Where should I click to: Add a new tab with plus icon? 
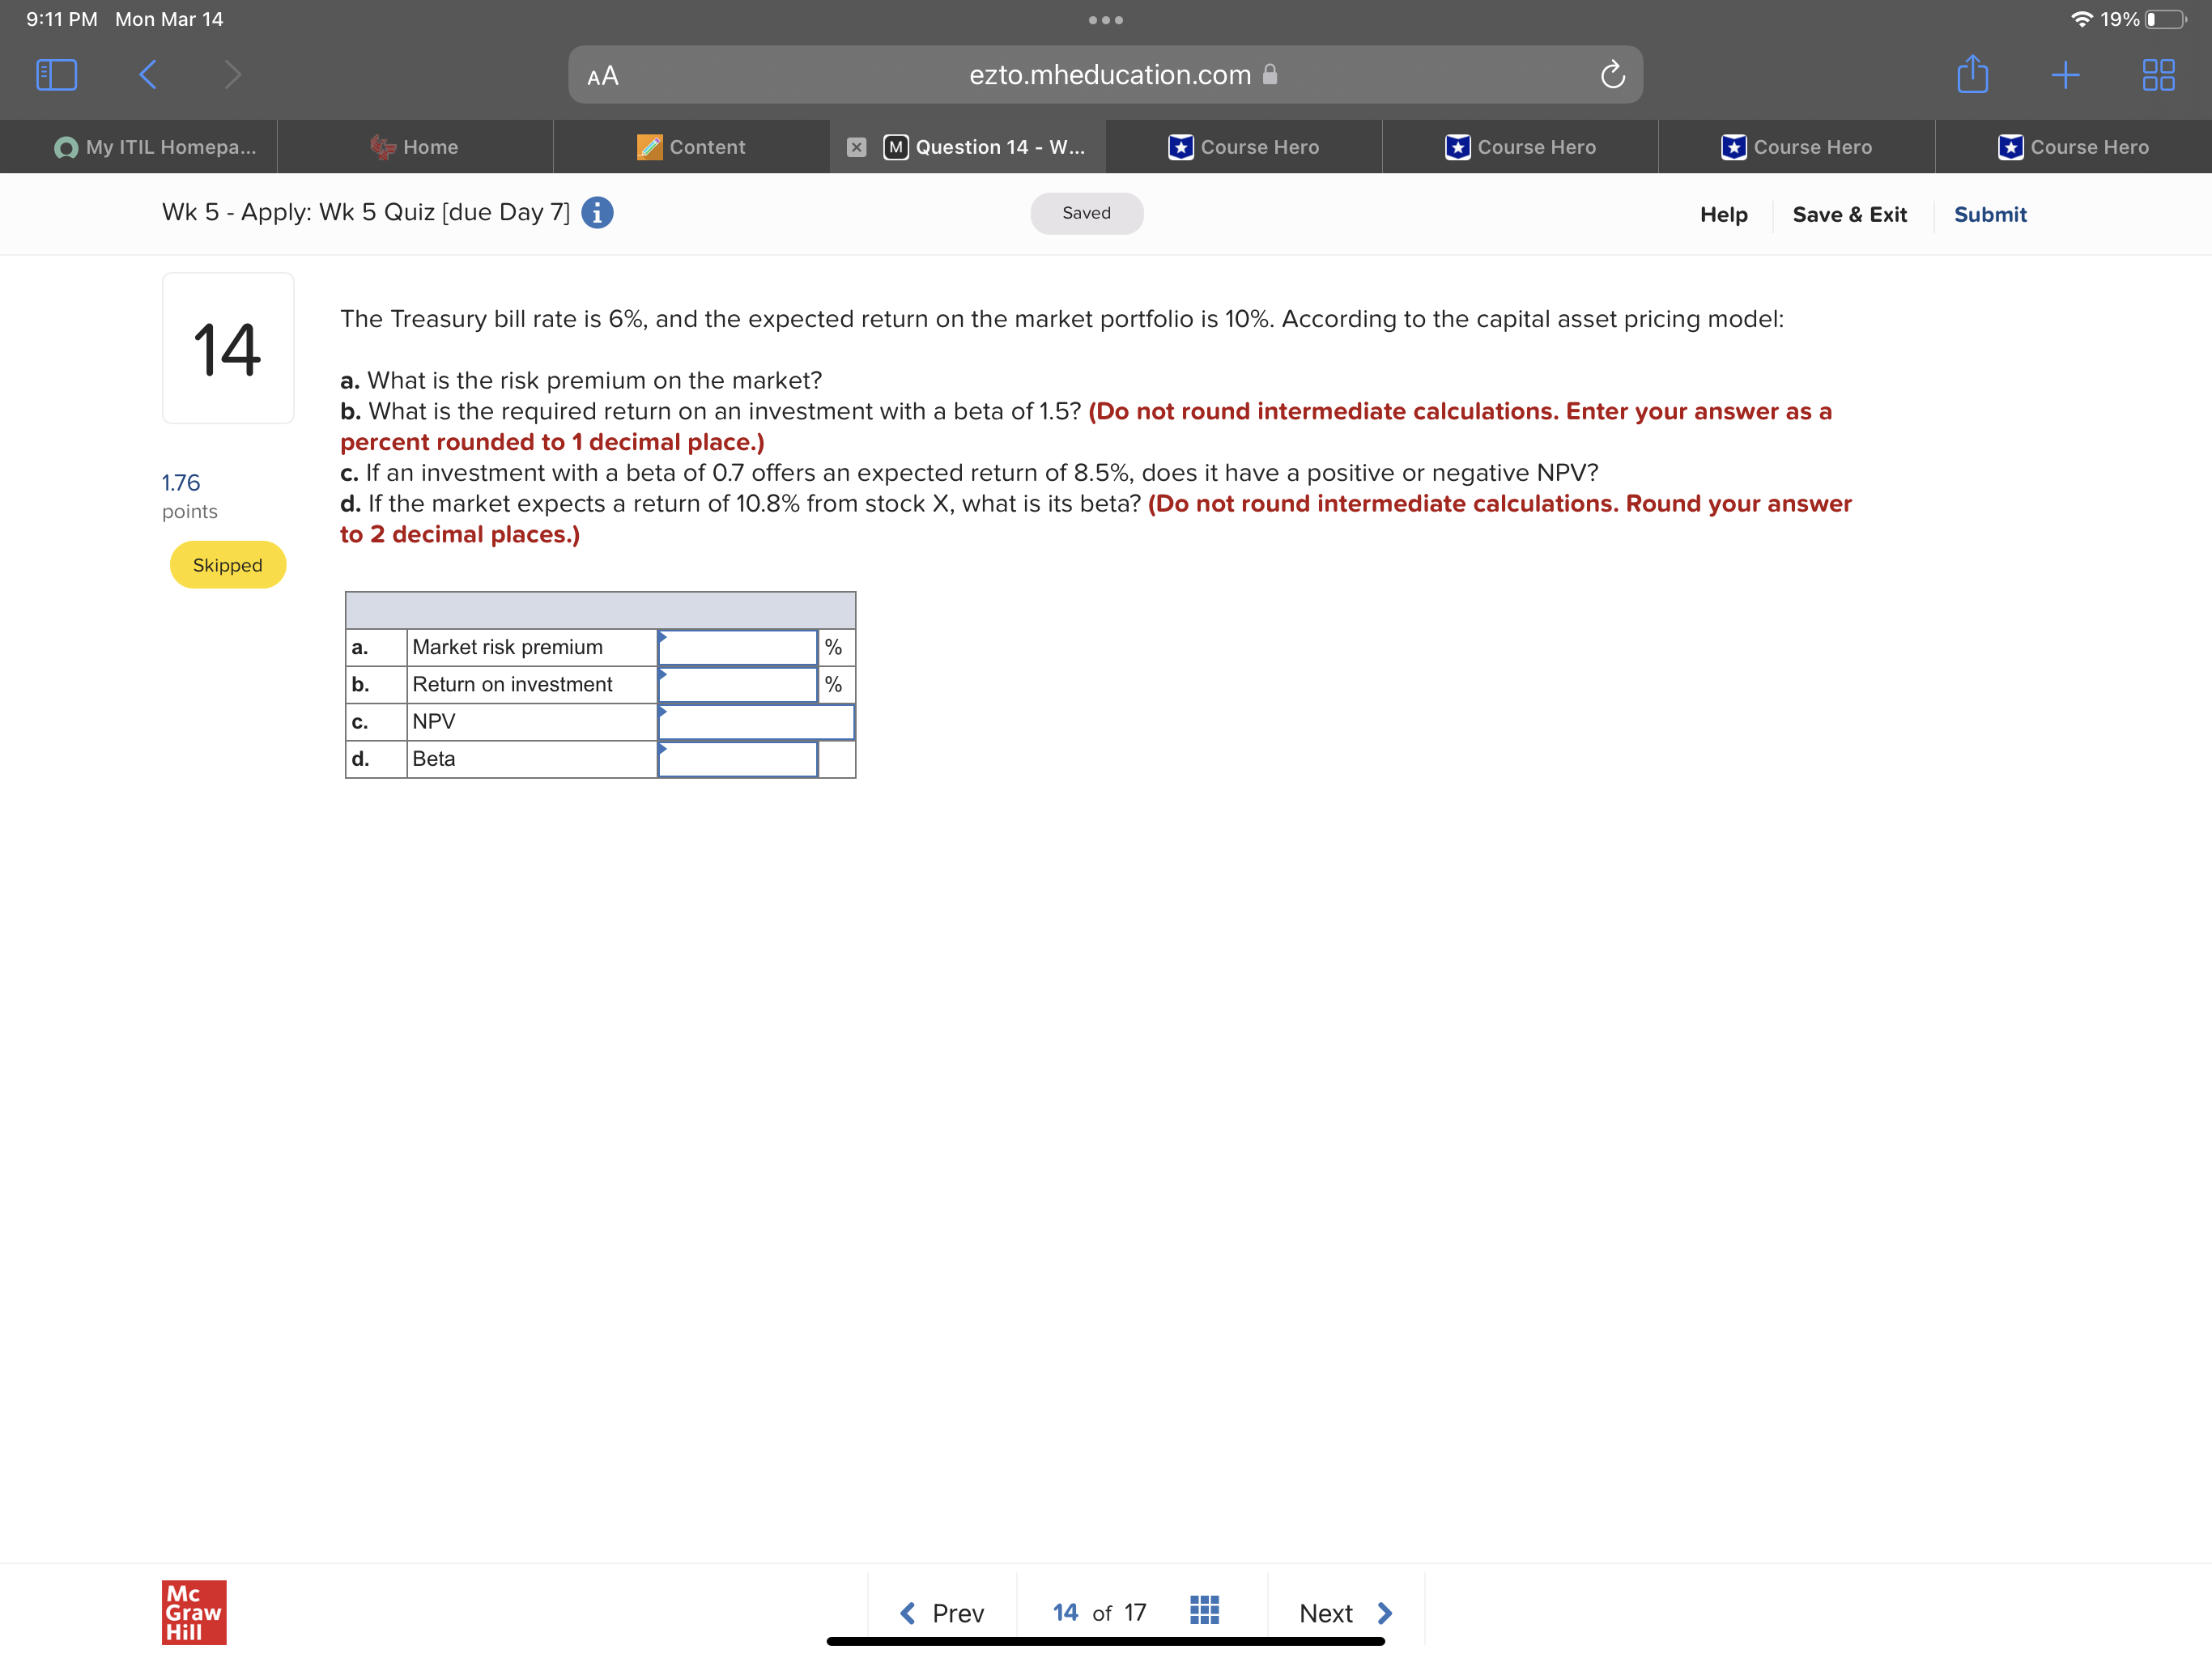pyautogui.click(x=2065, y=75)
